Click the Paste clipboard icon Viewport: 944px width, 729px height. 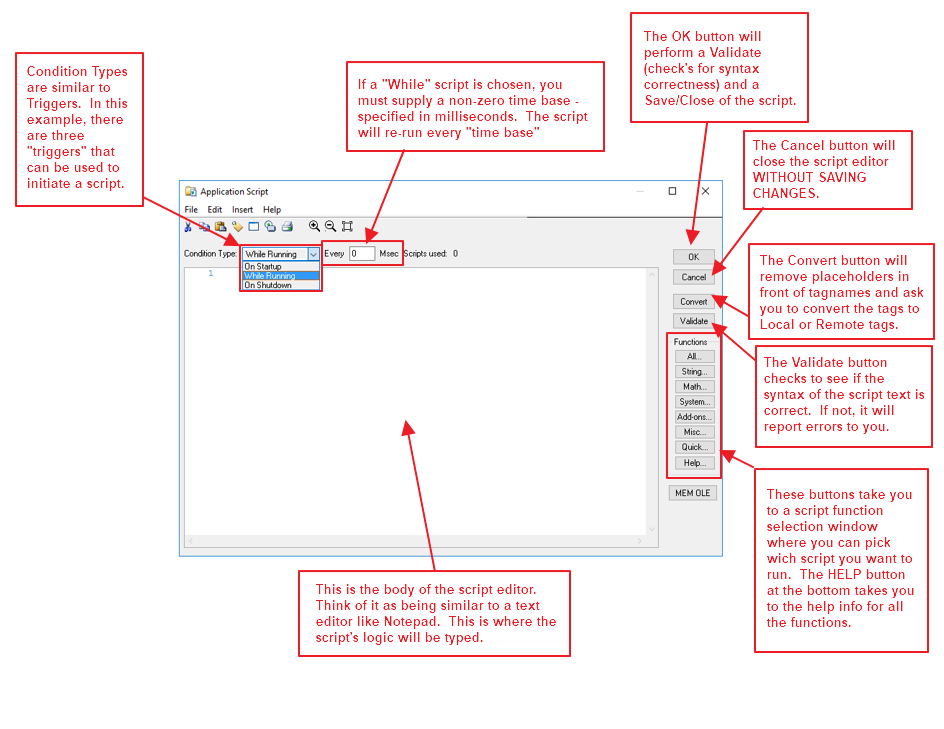220,227
